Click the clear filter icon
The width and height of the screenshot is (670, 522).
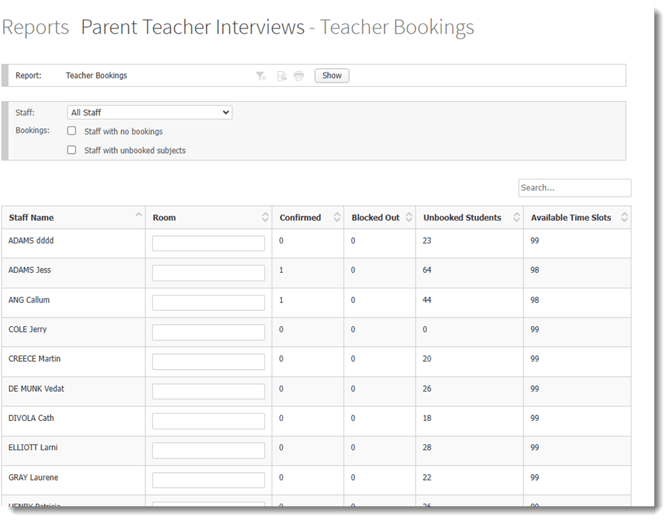click(x=261, y=76)
